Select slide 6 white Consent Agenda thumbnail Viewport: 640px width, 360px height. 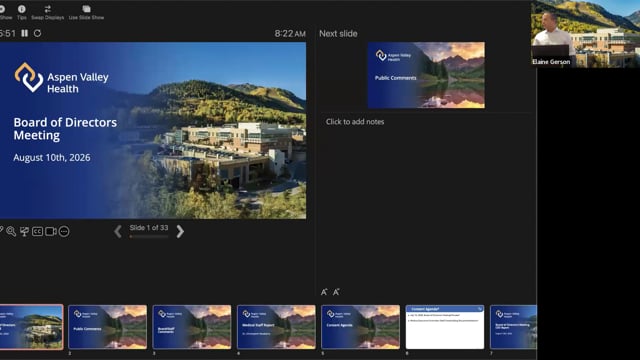(445, 327)
